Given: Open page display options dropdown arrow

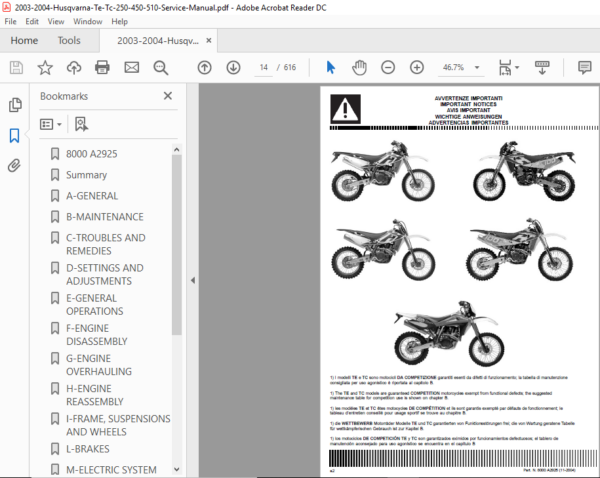Looking at the screenshot, I should point(517,68).
